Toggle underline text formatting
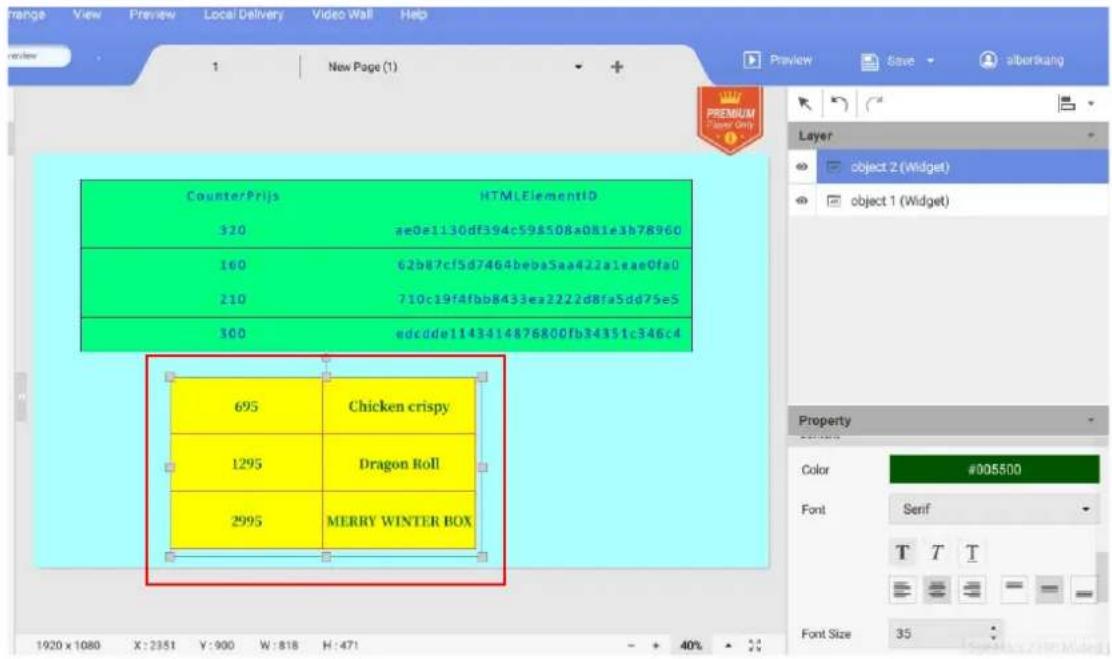The width and height of the screenshot is (1112, 659). (x=972, y=552)
